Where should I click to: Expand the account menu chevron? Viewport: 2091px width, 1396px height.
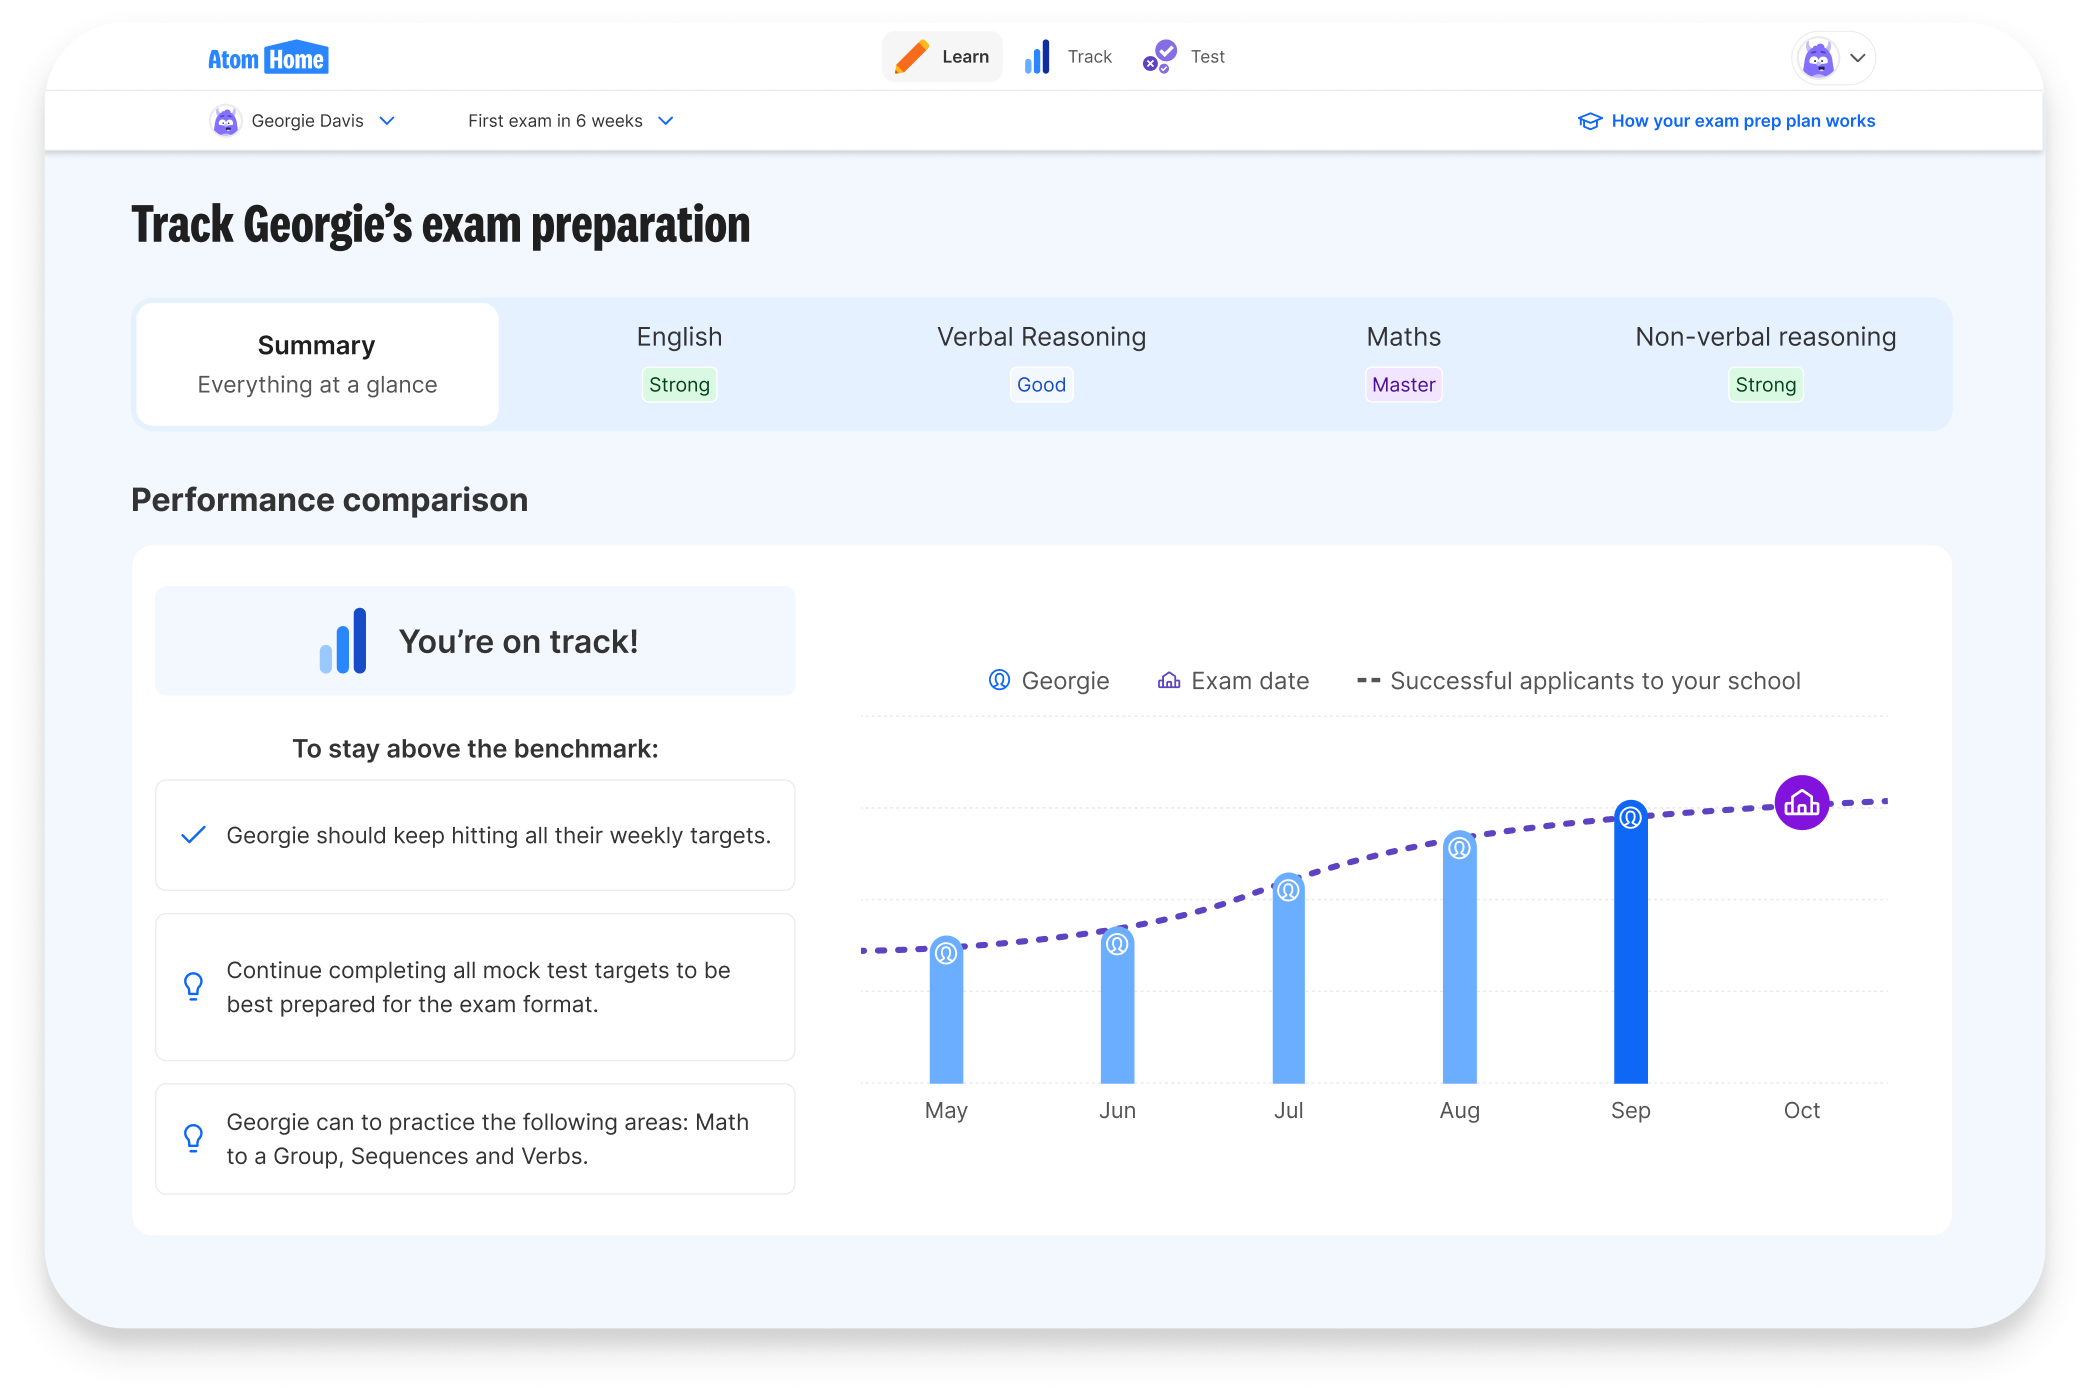1858,58
